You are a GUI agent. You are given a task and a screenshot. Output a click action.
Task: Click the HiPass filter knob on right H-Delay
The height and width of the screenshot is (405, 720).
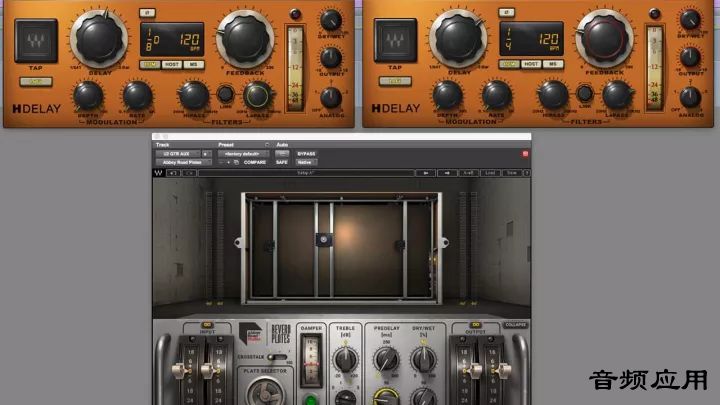553,95
